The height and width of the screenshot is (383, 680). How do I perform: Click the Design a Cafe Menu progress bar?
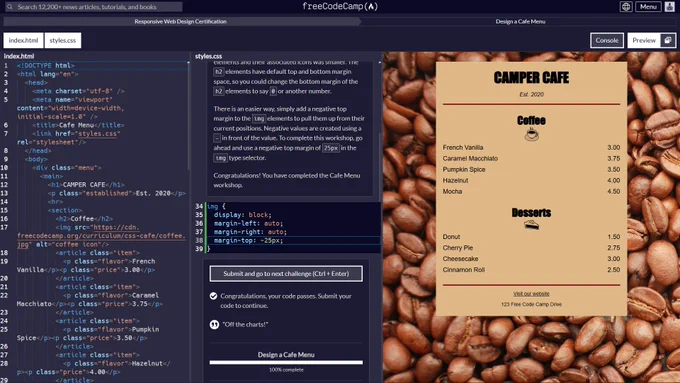(286, 362)
